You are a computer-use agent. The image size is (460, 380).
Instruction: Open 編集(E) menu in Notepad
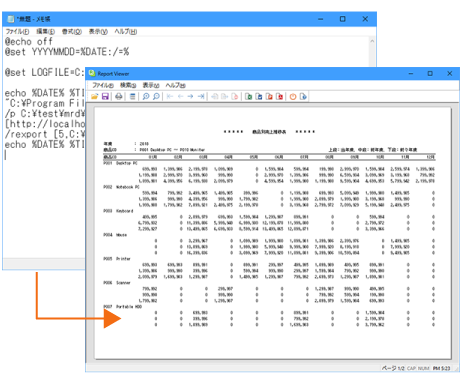point(45,31)
